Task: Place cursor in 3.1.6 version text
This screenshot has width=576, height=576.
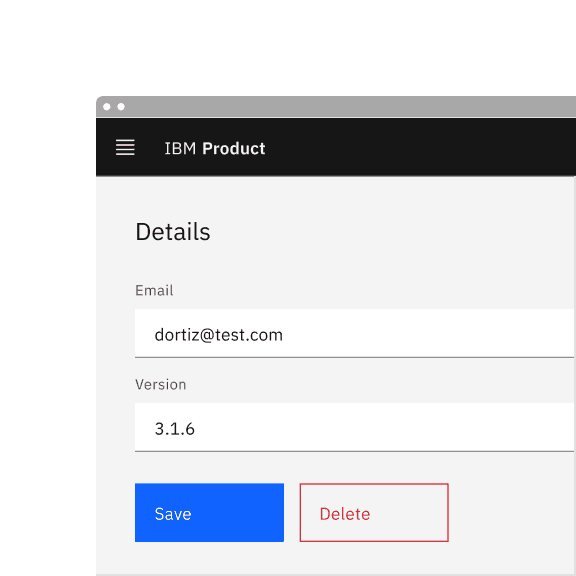Action: [x=174, y=429]
